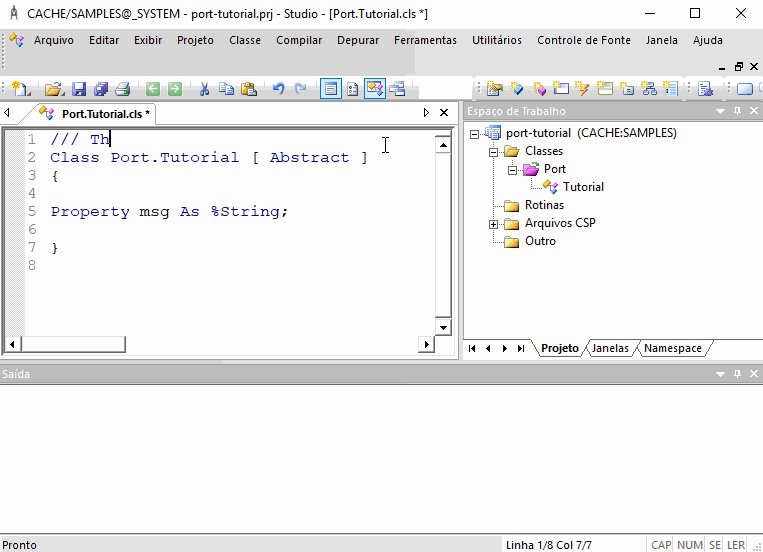
Task: Click the Cut scissors icon
Action: pos(204,89)
